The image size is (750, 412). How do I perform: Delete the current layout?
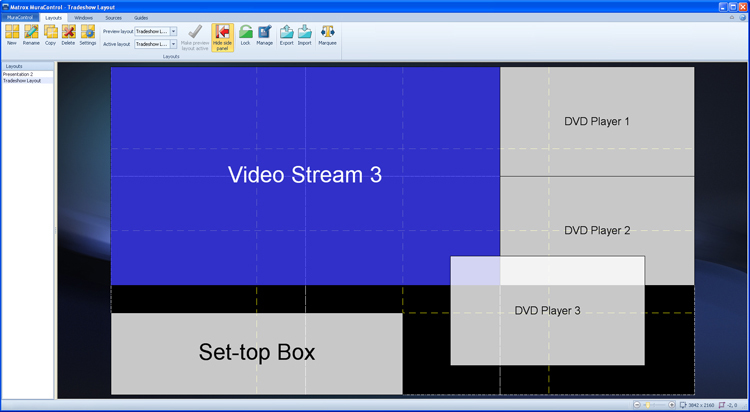tap(68, 36)
